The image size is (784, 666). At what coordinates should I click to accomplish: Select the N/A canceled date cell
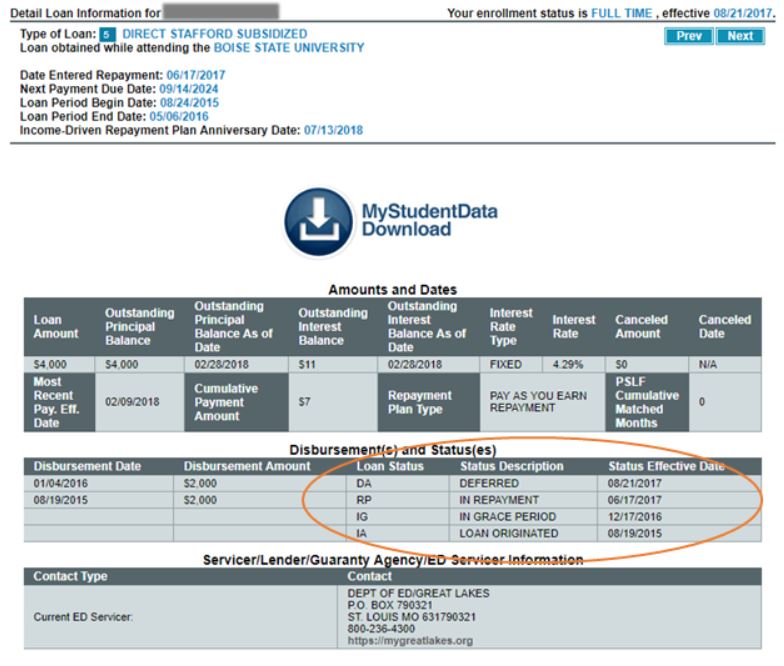click(x=726, y=364)
